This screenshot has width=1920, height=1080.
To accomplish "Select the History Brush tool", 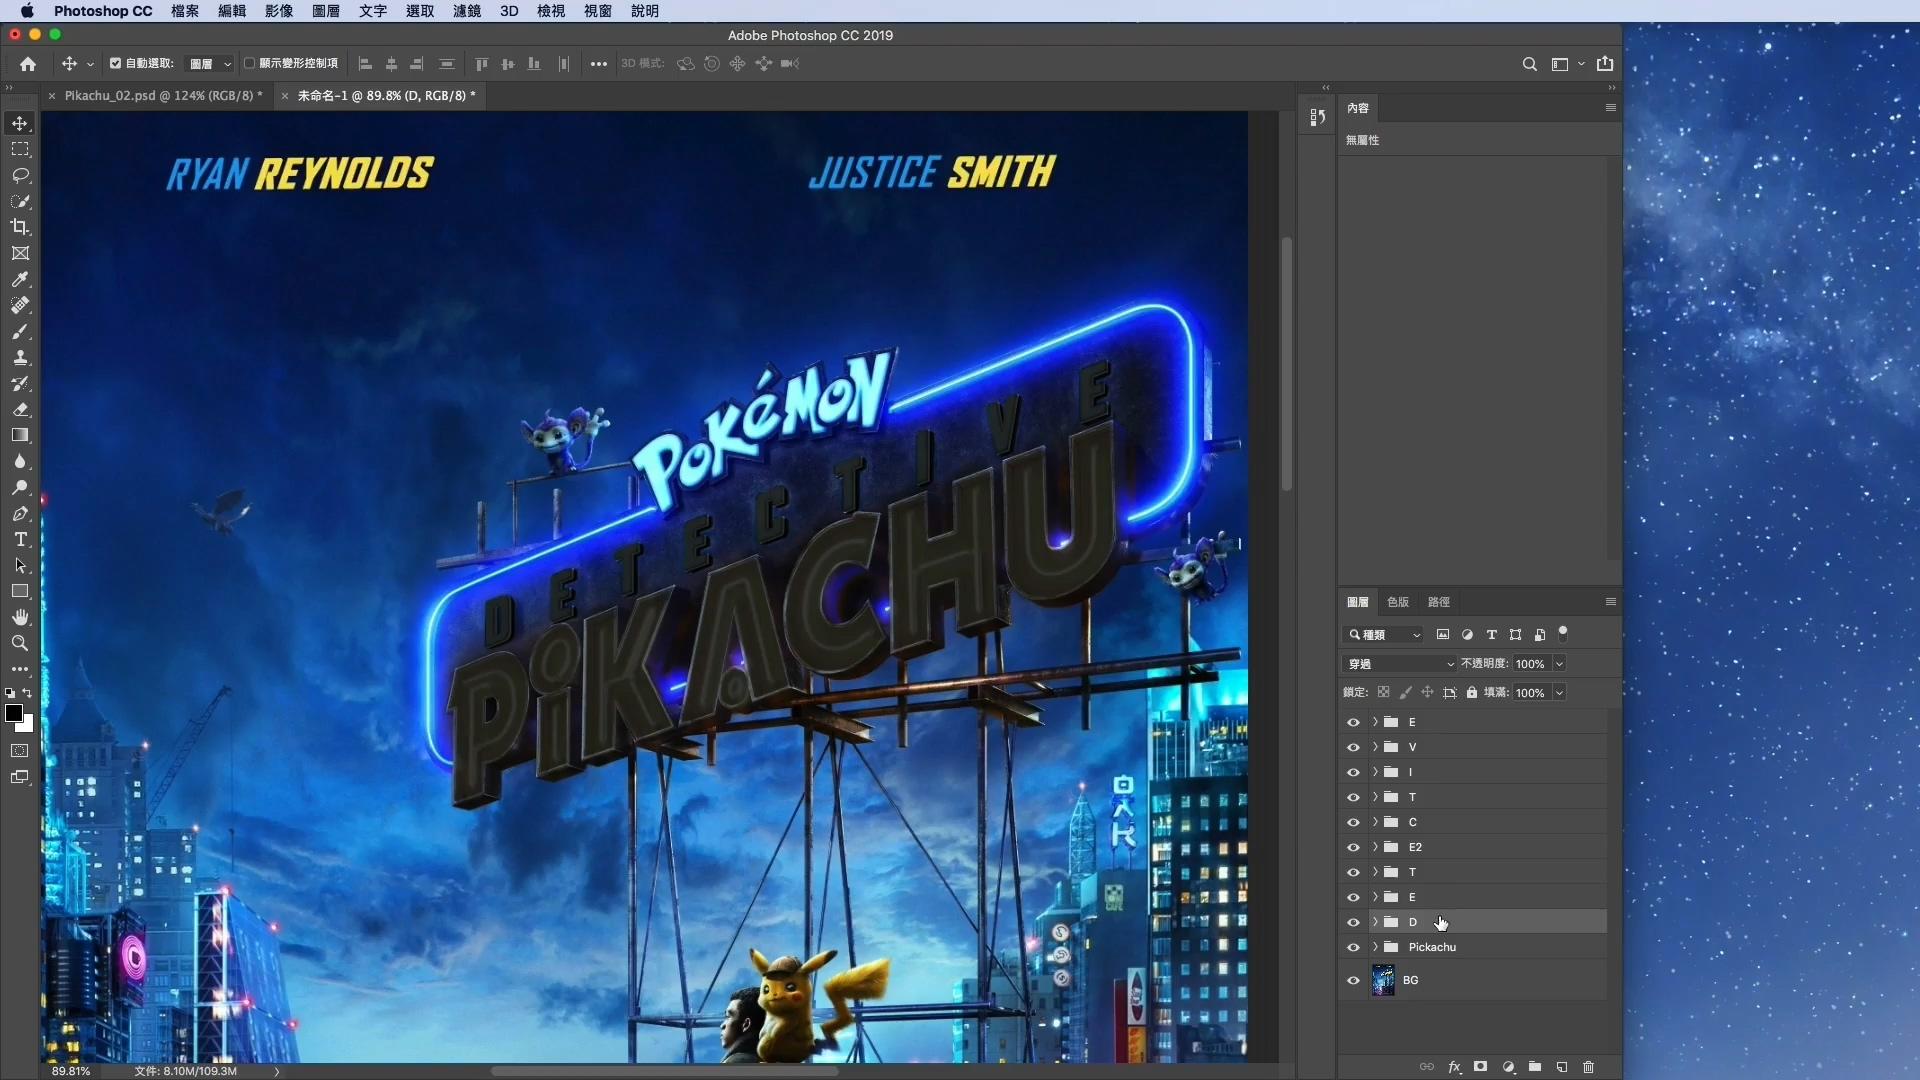I will (20, 383).
